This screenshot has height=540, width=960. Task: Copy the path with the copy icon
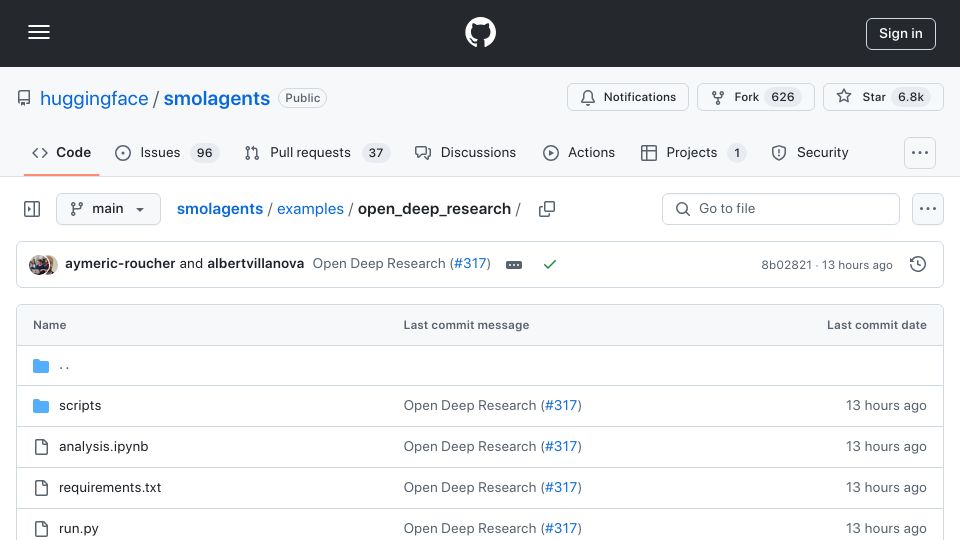pos(547,209)
